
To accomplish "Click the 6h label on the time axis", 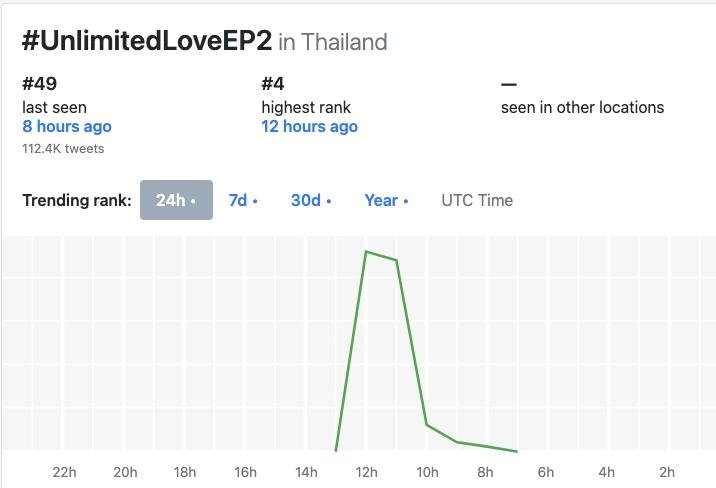I will tap(546, 472).
